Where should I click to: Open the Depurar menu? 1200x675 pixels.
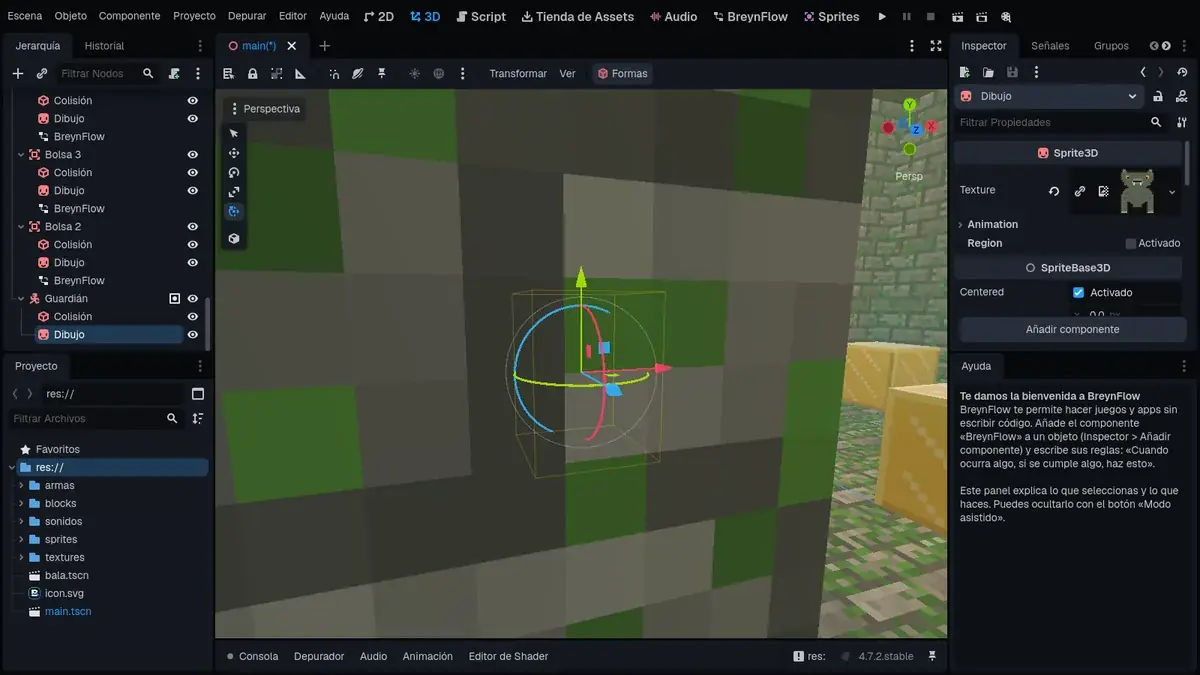[247, 16]
